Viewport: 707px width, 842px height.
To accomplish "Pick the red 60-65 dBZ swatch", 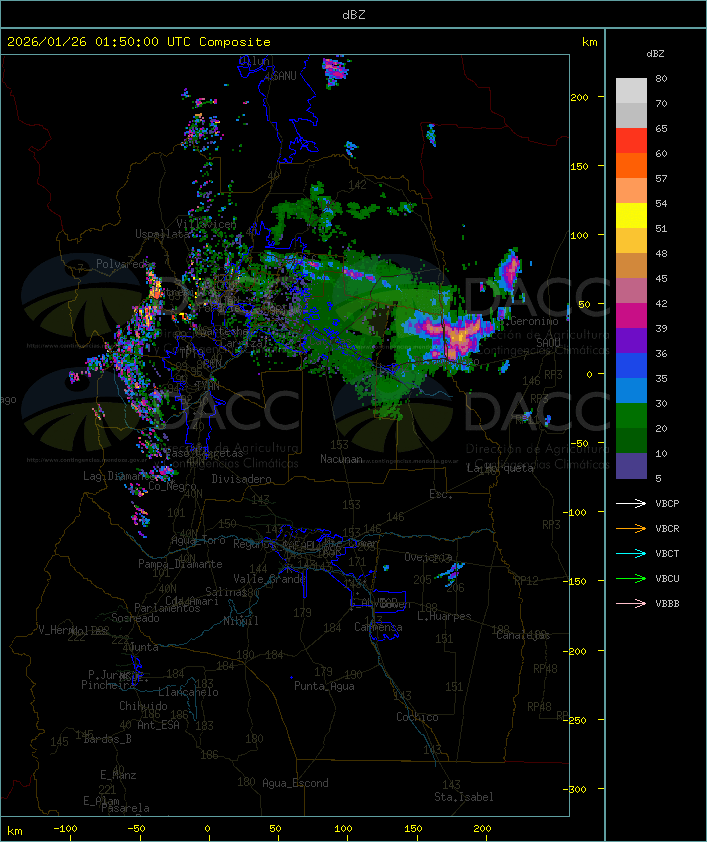I will [x=631, y=141].
